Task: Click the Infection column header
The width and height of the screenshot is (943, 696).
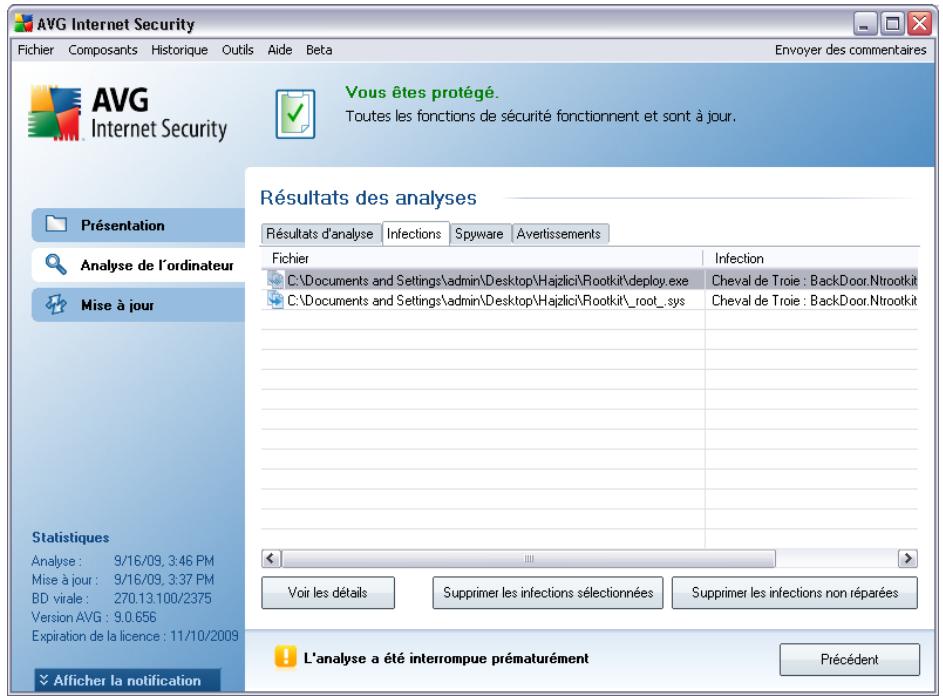Action: pyautogui.click(x=811, y=258)
